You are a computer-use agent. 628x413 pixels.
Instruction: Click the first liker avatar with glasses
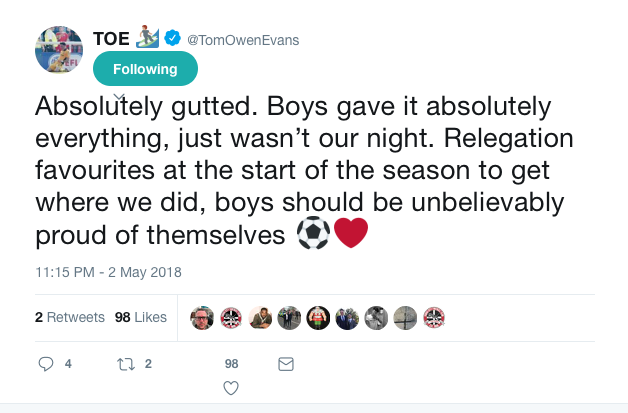pos(202,317)
